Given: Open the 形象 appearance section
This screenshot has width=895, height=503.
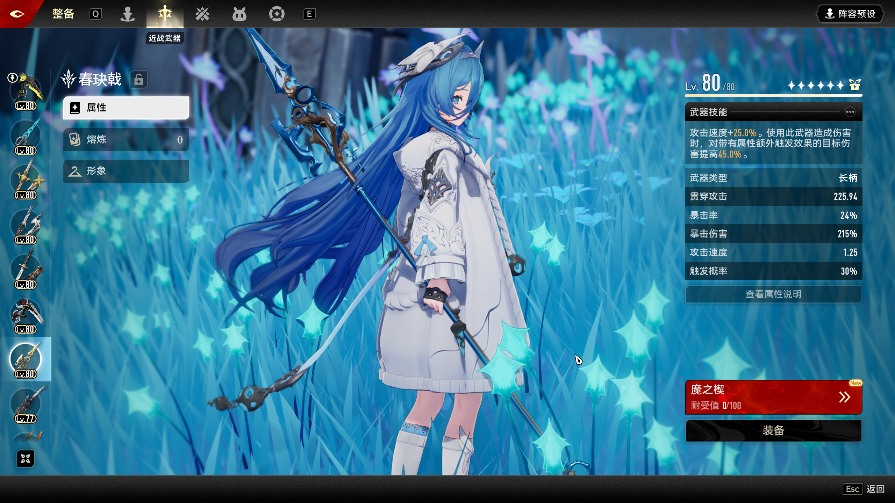Looking at the screenshot, I should tap(126, 172).
